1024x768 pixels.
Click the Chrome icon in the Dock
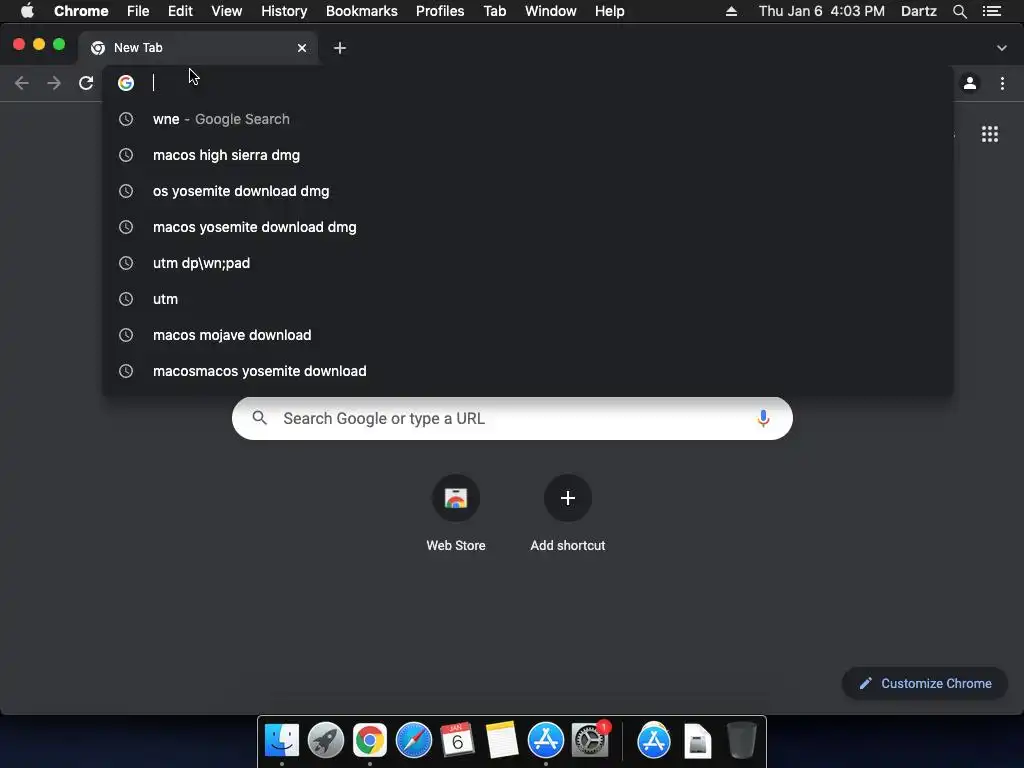click(x=370, y=741)
